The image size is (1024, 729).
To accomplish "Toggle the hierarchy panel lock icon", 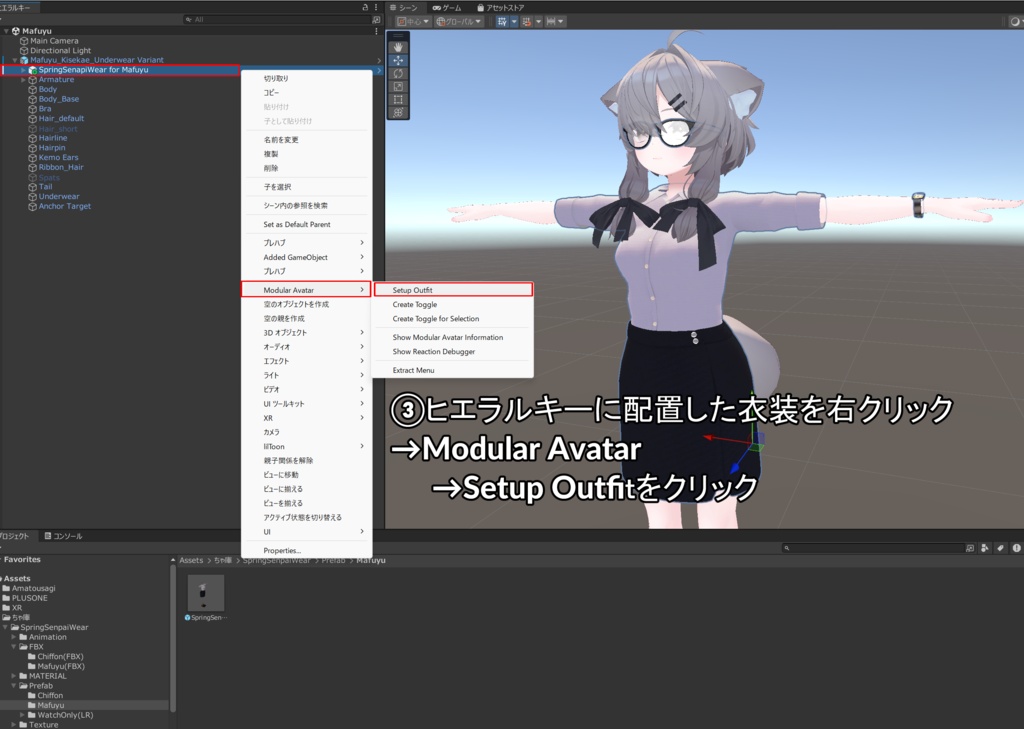I will (x=365, y=7).
